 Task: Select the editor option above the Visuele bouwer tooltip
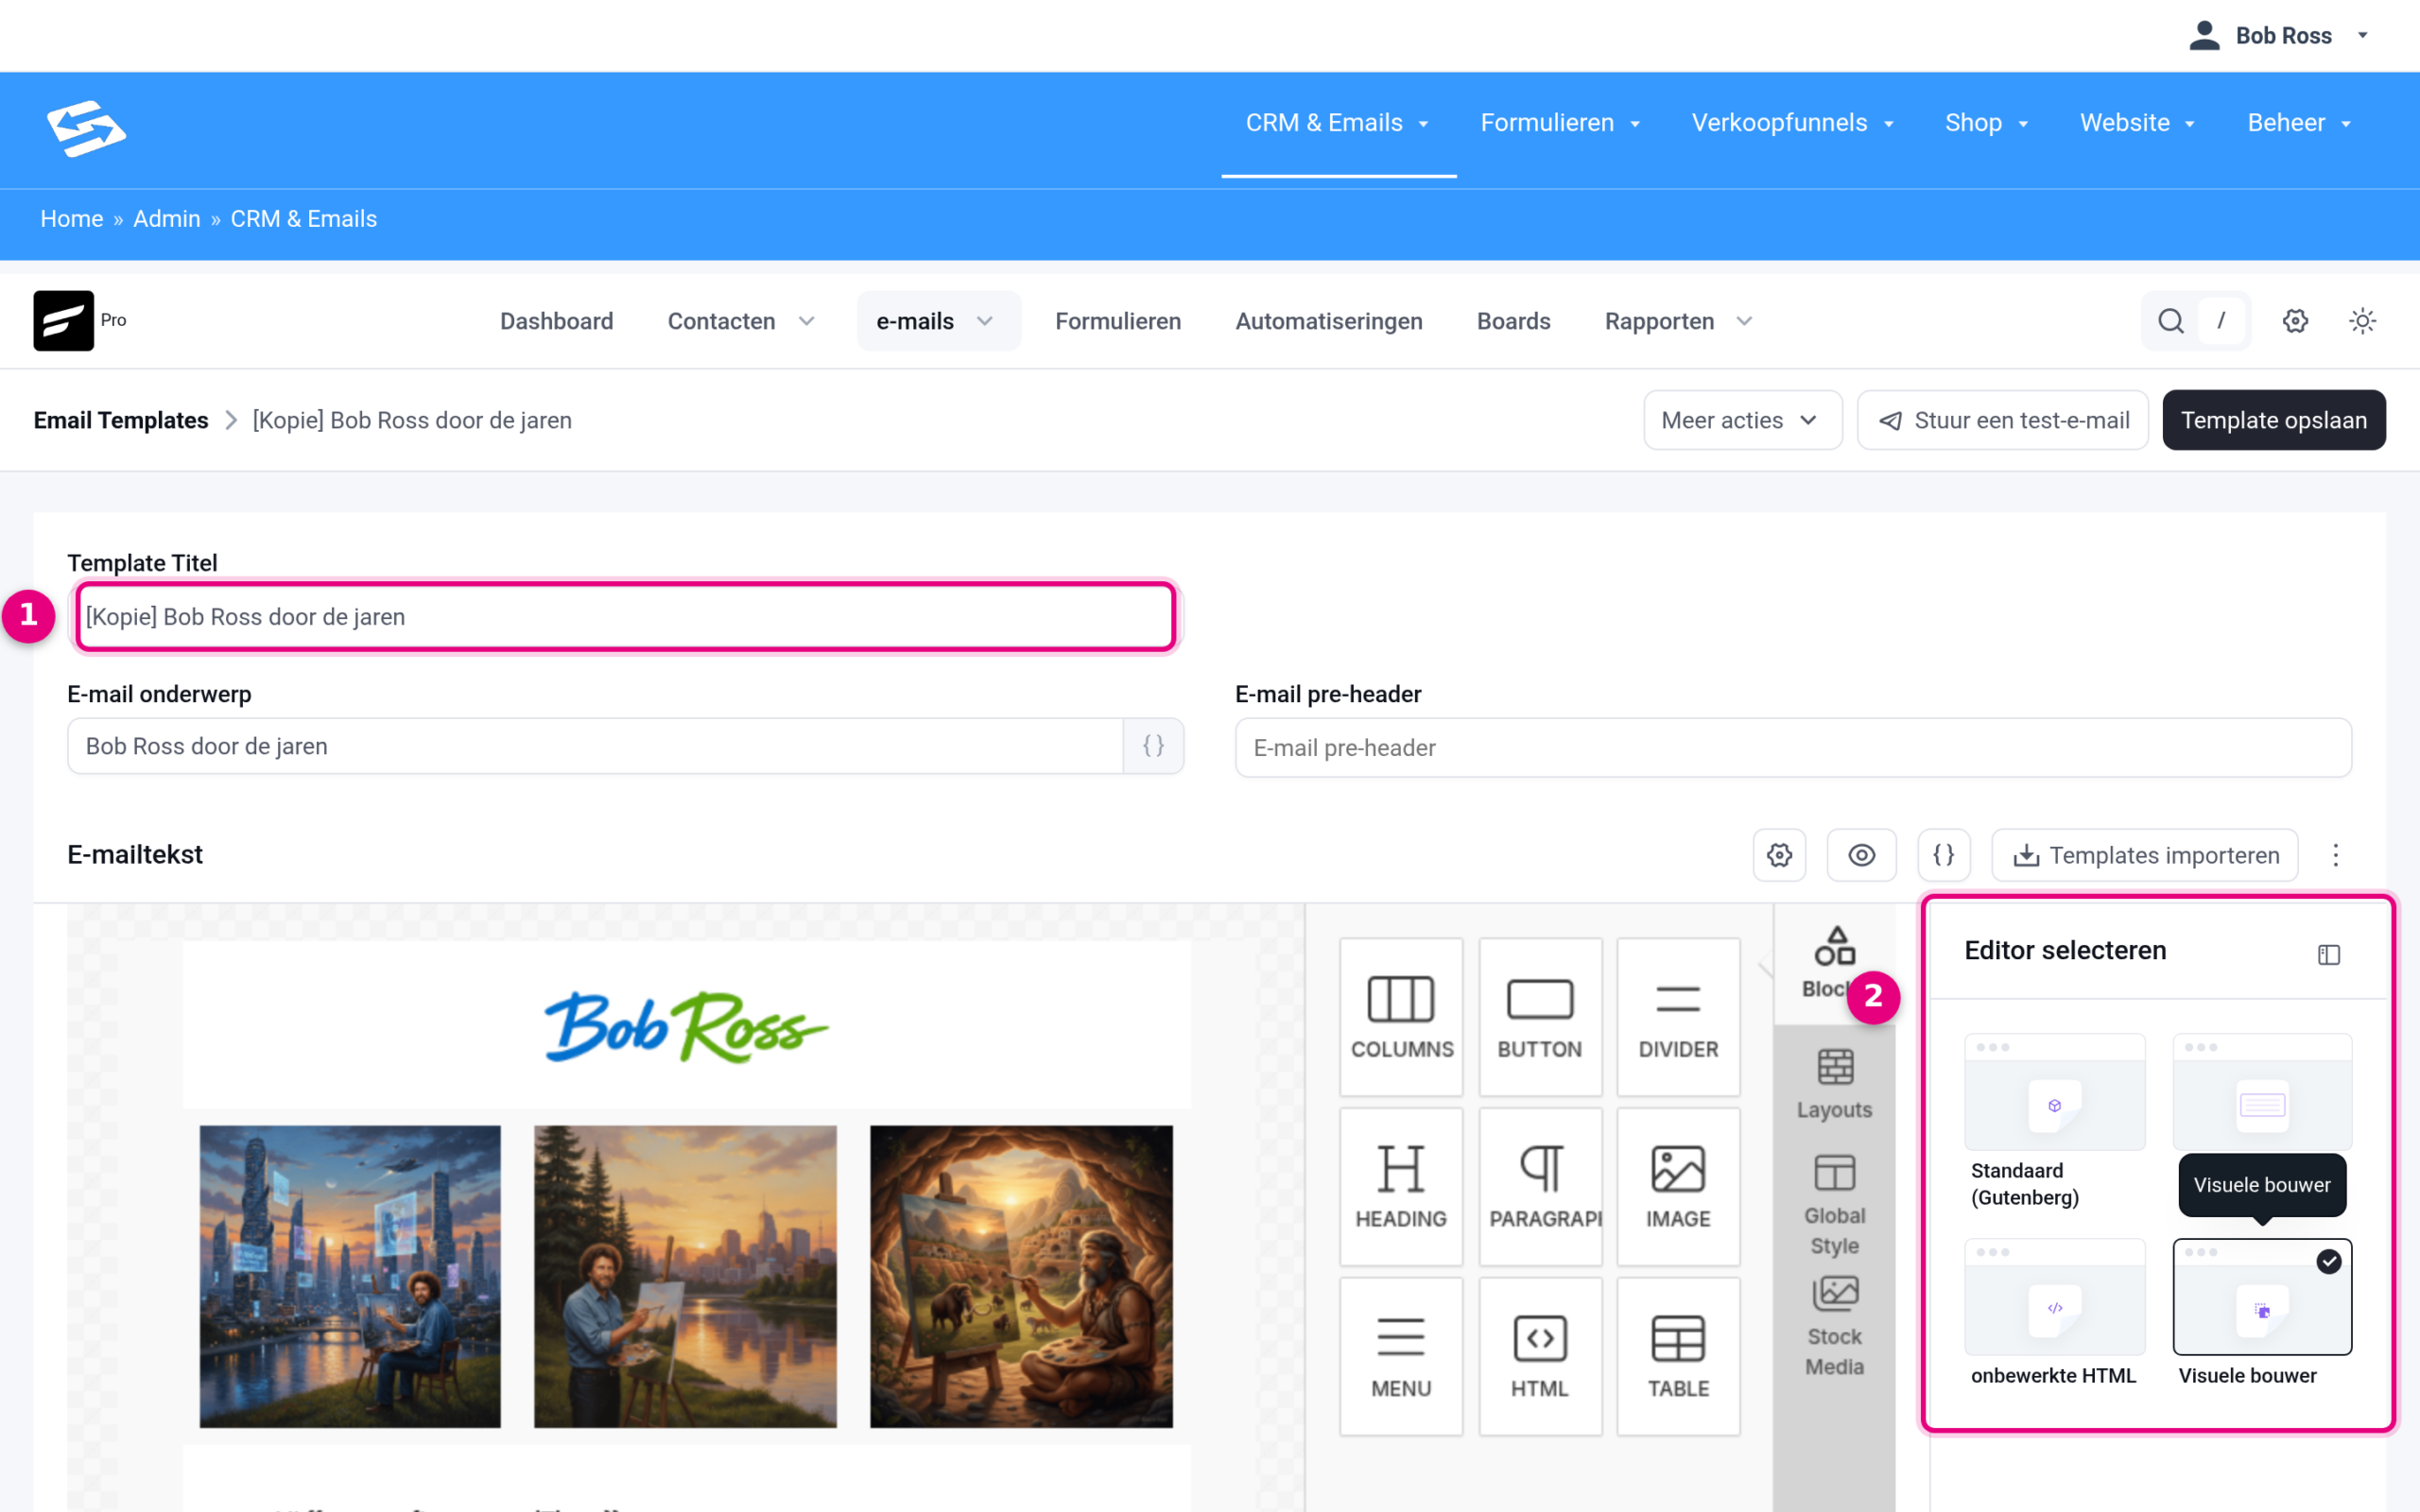[2262, 1092]
